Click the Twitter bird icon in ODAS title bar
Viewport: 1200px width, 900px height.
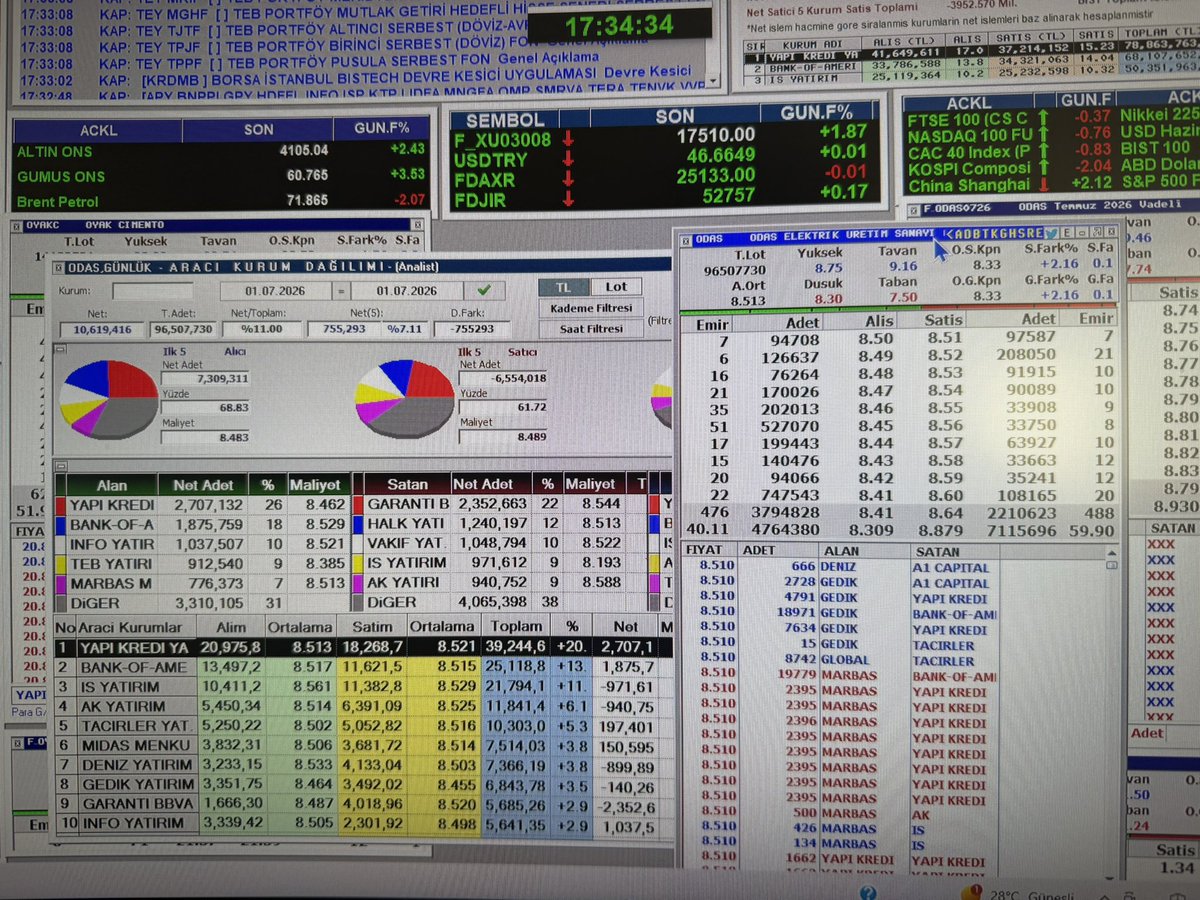pos(1051,233)
